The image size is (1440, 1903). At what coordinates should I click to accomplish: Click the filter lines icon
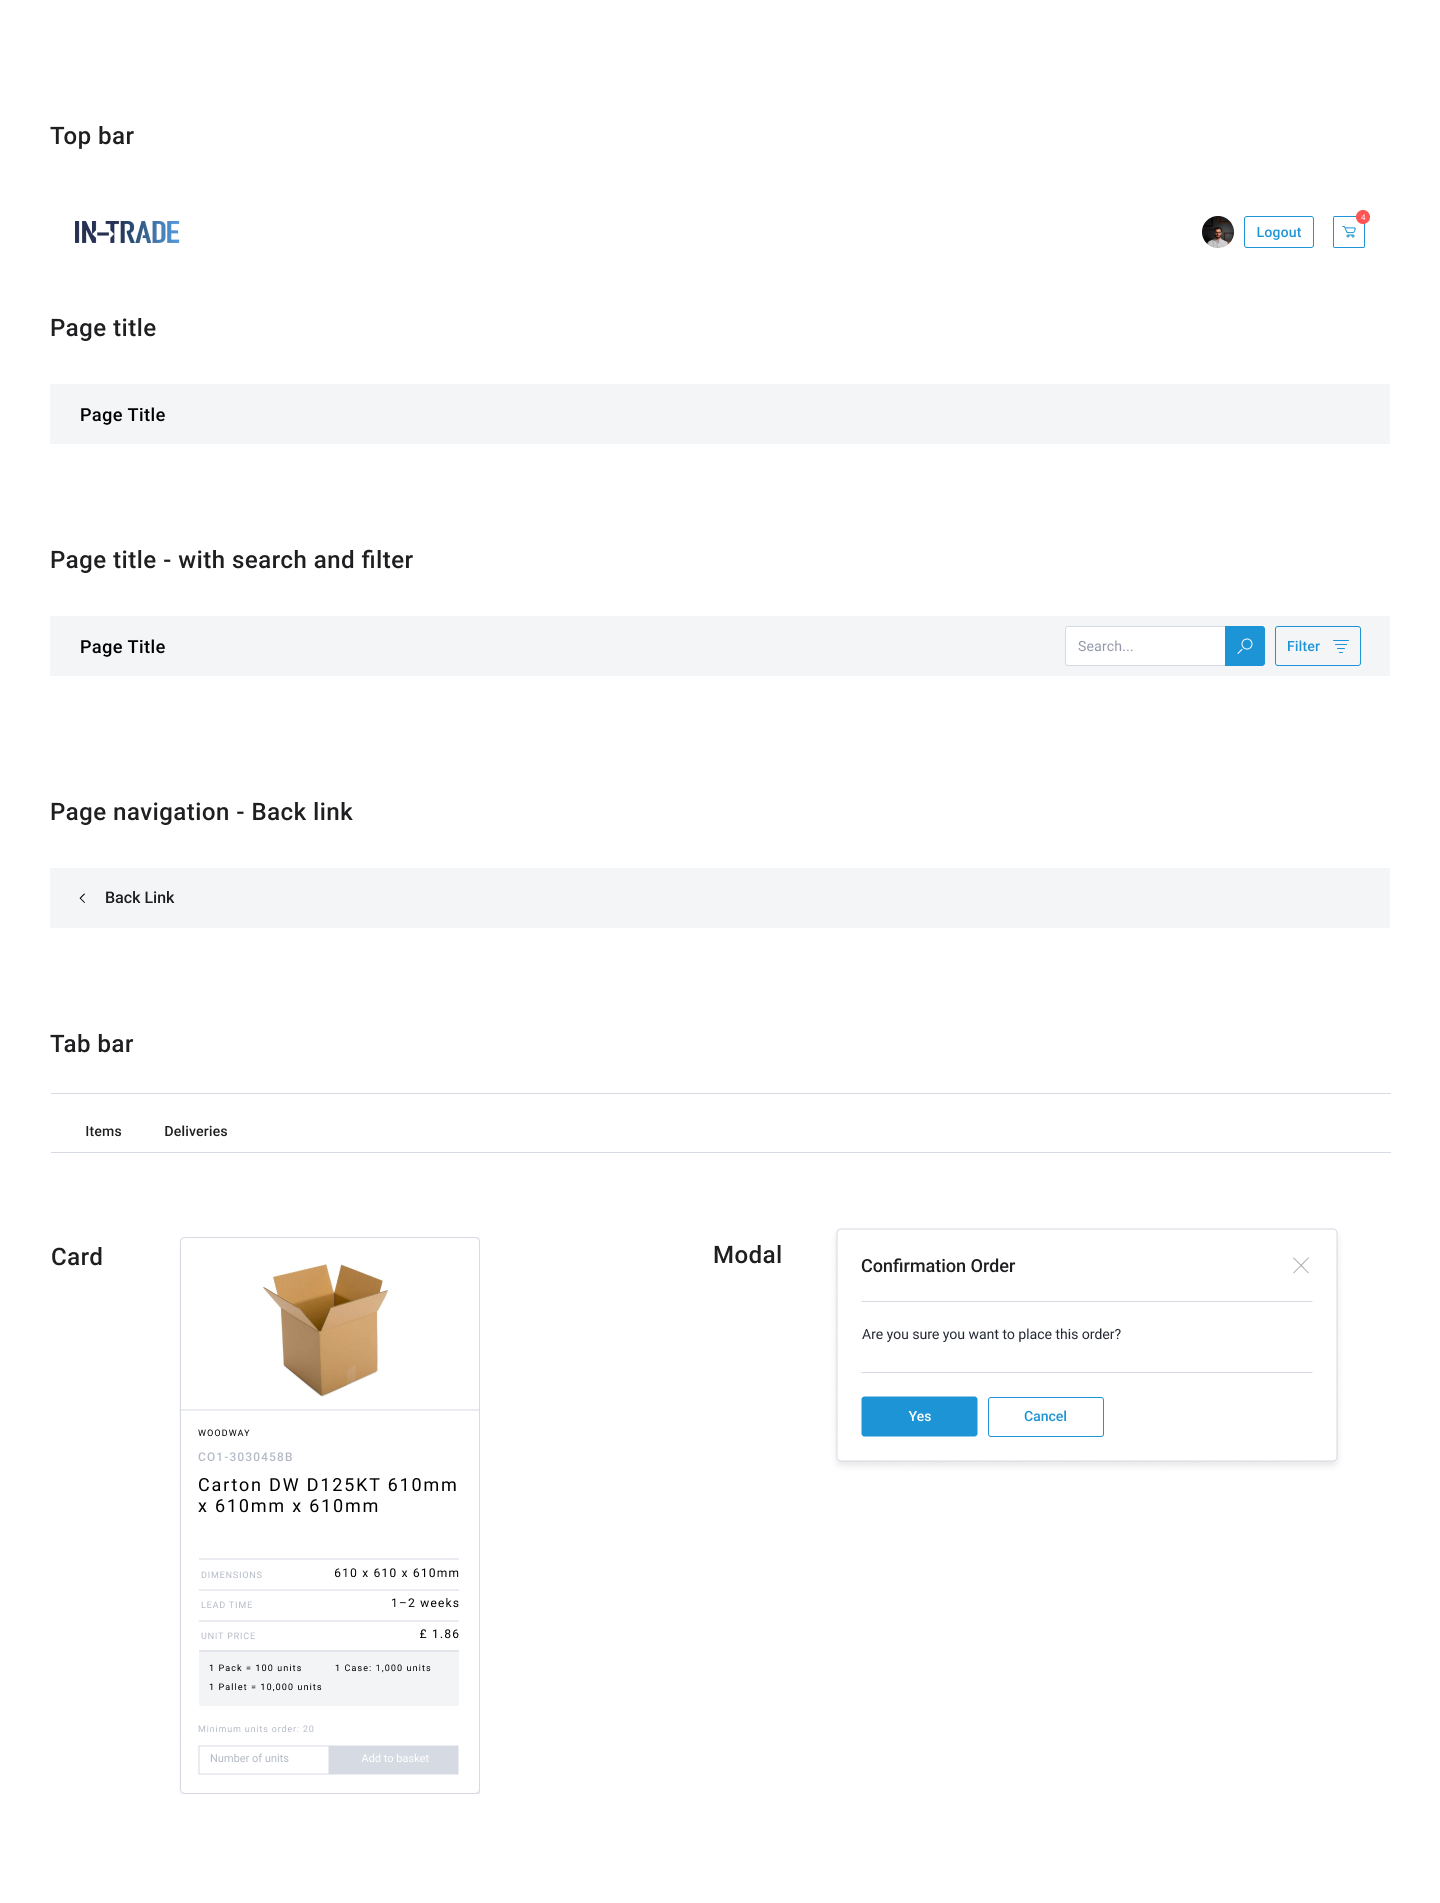(1341, 646)
